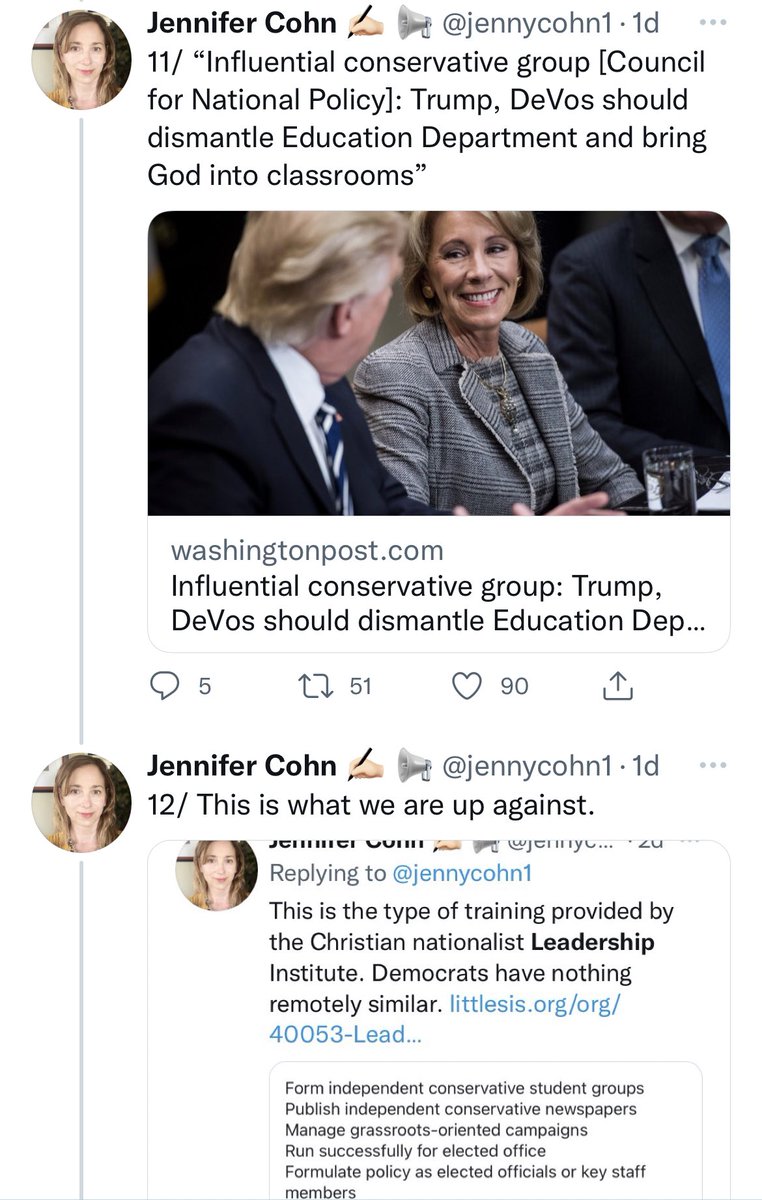Open the Trump and DeVos article image

coord(439,364)
